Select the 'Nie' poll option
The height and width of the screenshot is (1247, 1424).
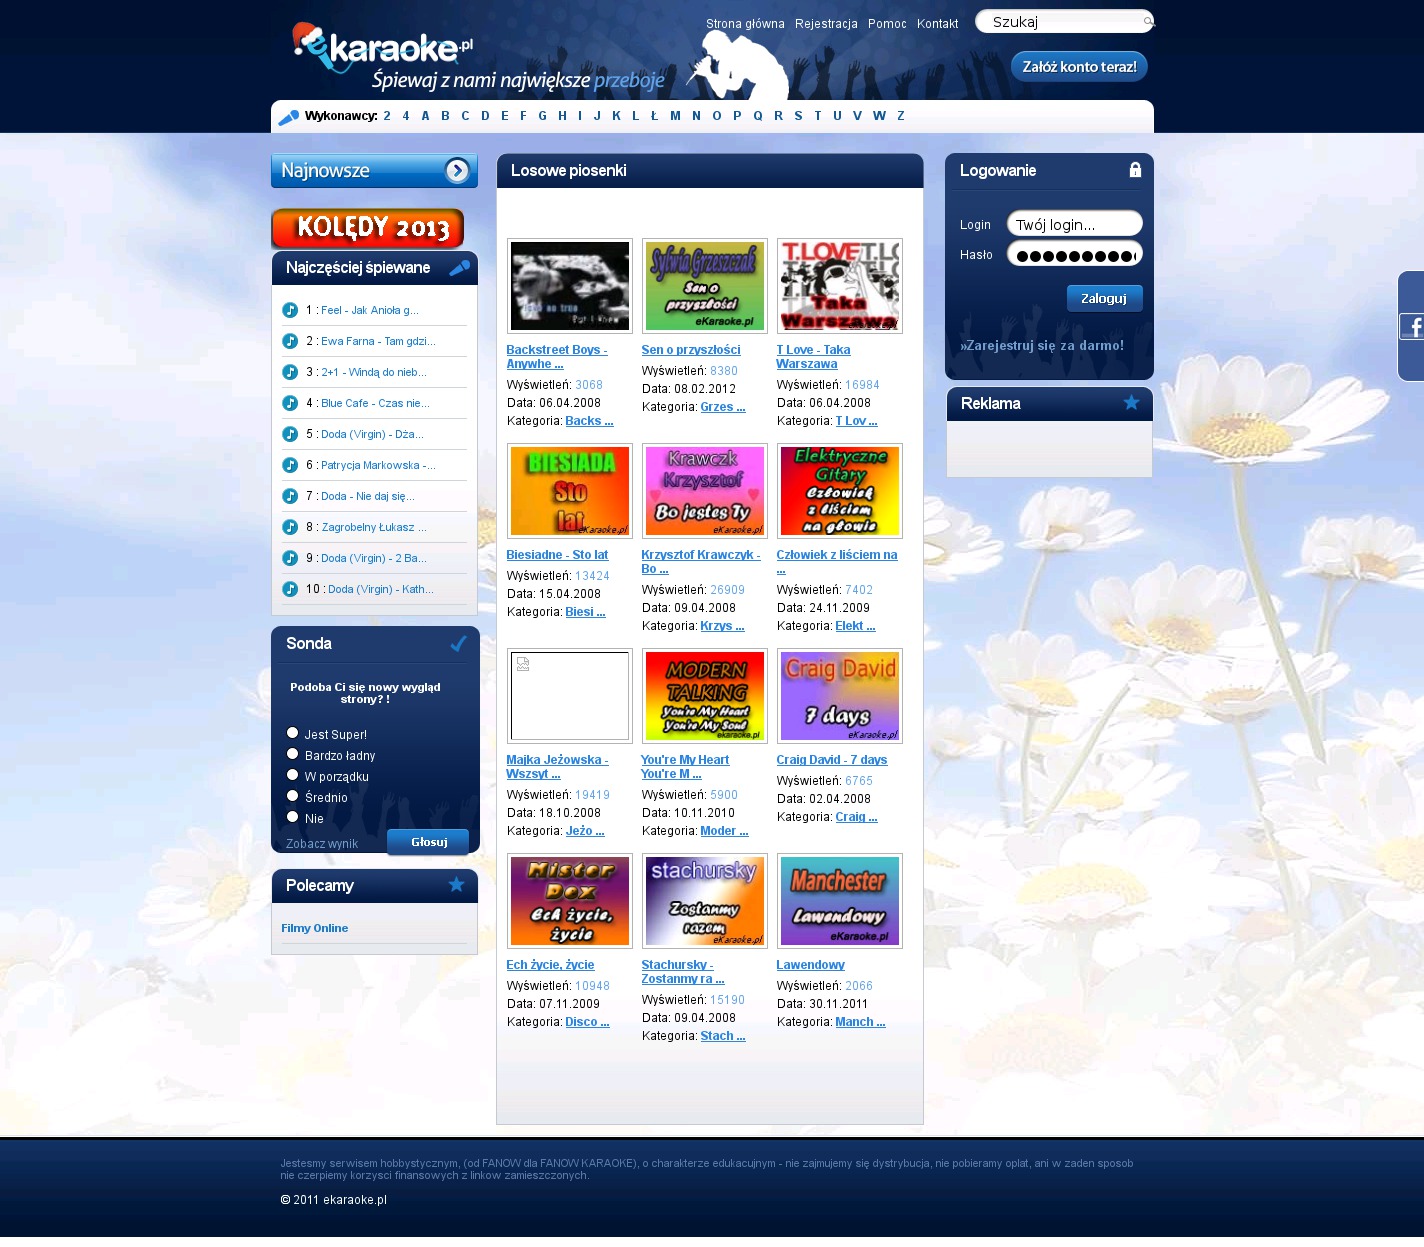(293, 817)
